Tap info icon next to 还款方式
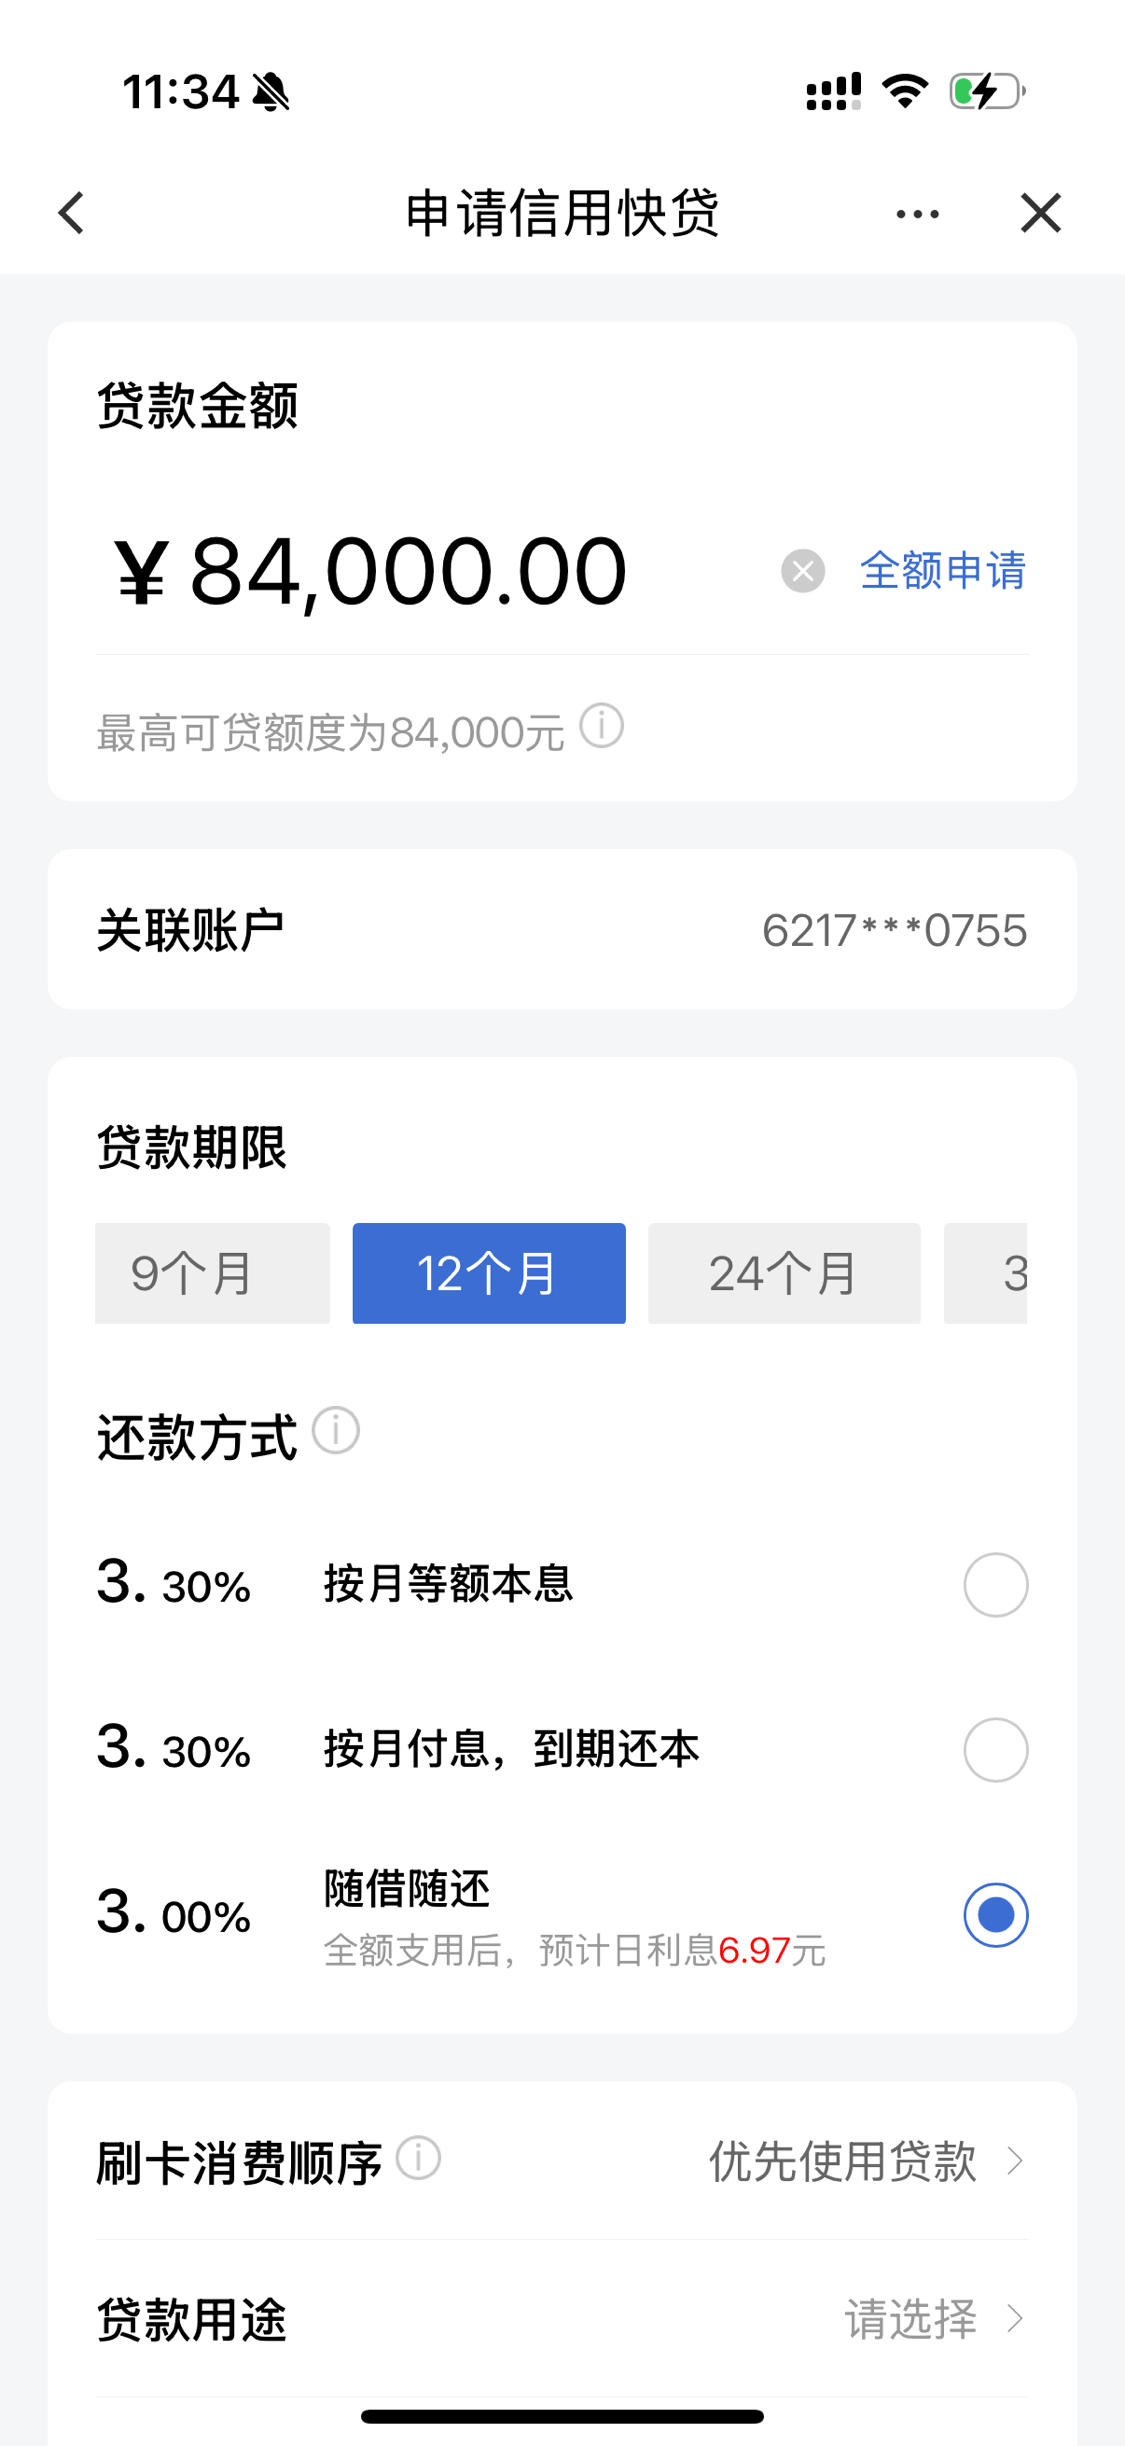The width and height of the screenshot is (1125, 2446). 336,1430
